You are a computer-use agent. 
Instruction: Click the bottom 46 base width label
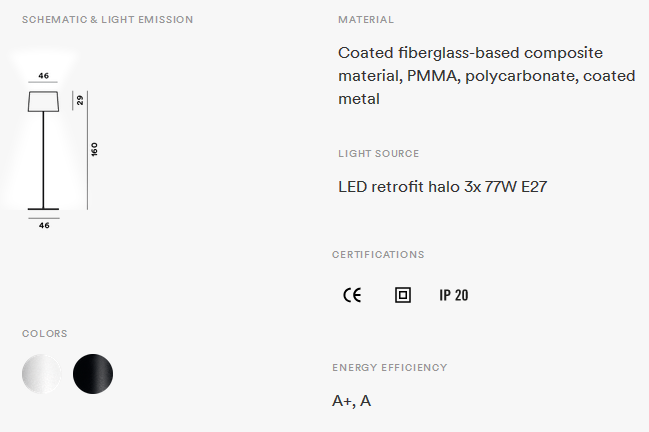tap(44, 226)
